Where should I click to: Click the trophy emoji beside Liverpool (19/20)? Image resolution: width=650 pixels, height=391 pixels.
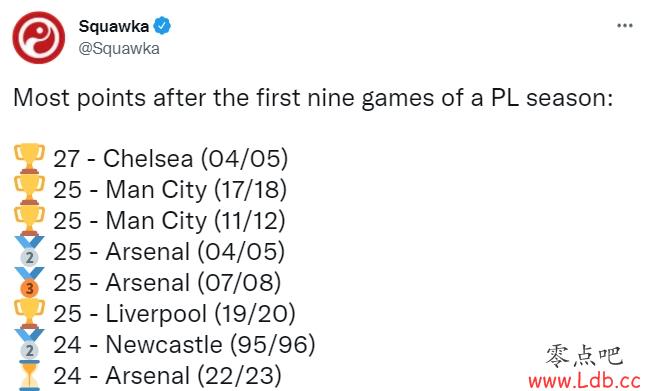[x=29, y=313]
